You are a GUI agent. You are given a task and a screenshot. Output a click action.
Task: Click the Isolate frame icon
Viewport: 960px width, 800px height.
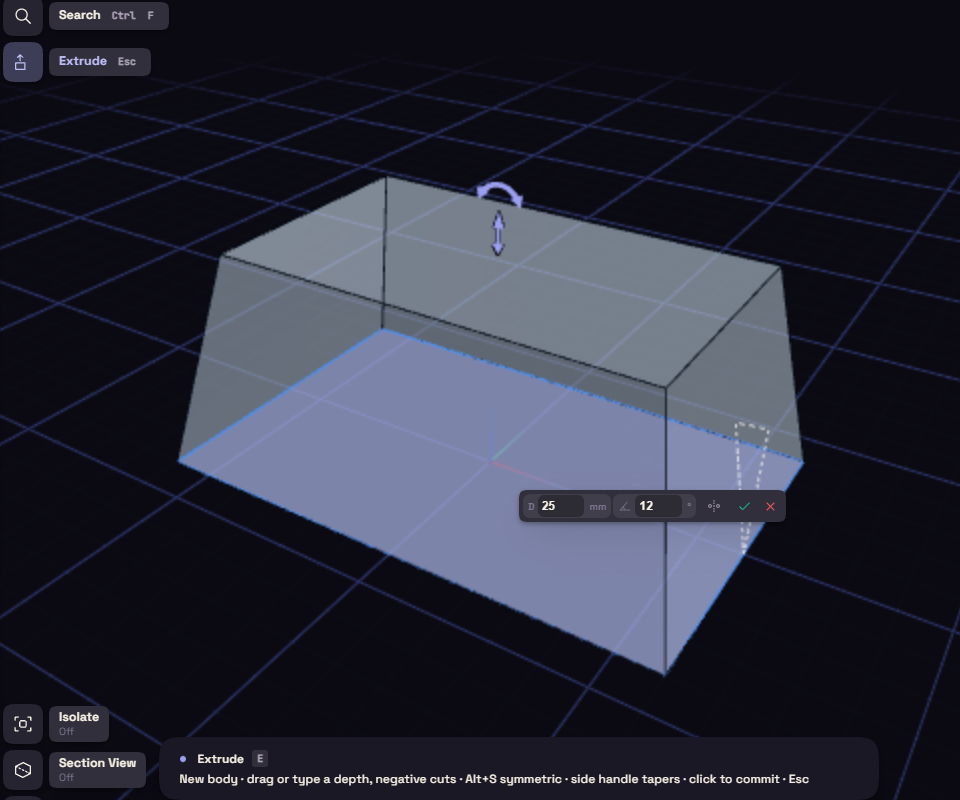click(23, 724)
